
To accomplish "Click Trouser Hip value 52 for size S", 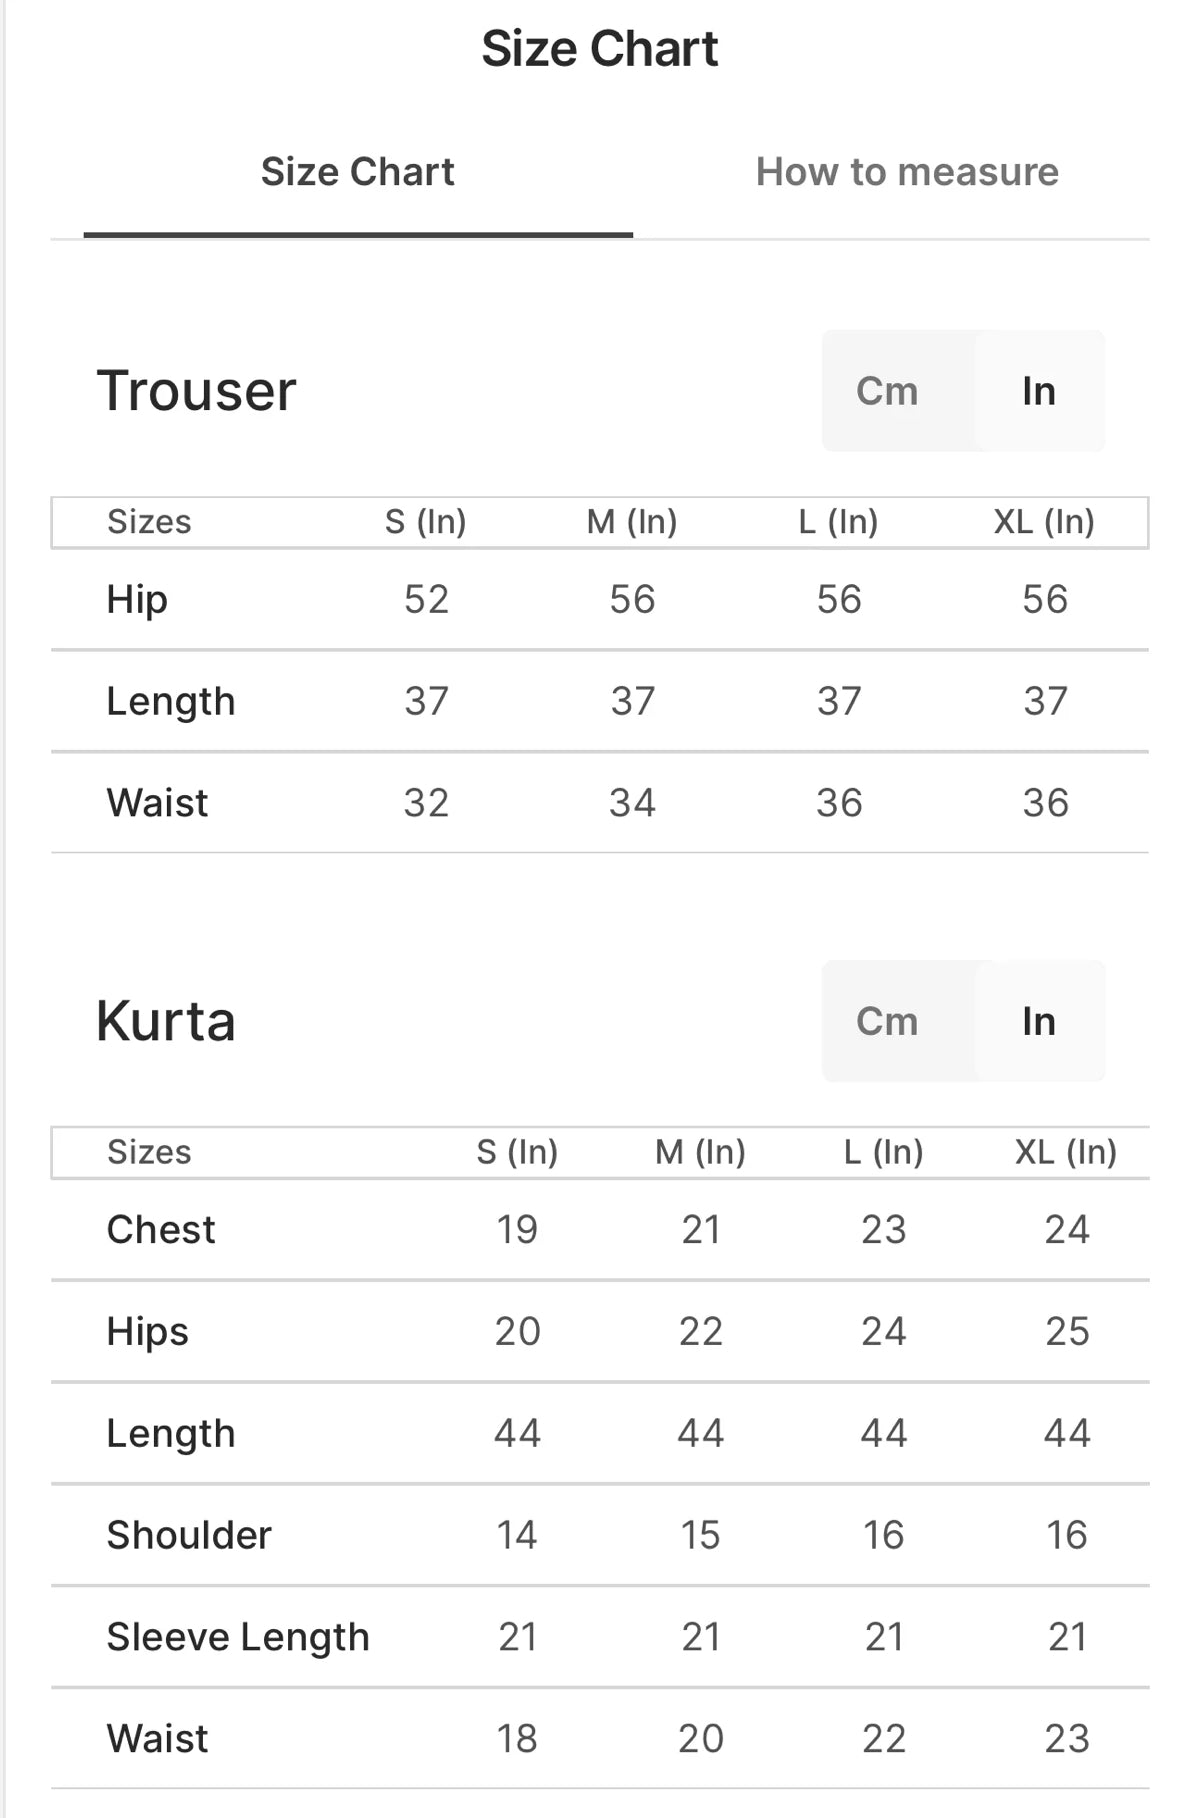I will pos(426,599).
